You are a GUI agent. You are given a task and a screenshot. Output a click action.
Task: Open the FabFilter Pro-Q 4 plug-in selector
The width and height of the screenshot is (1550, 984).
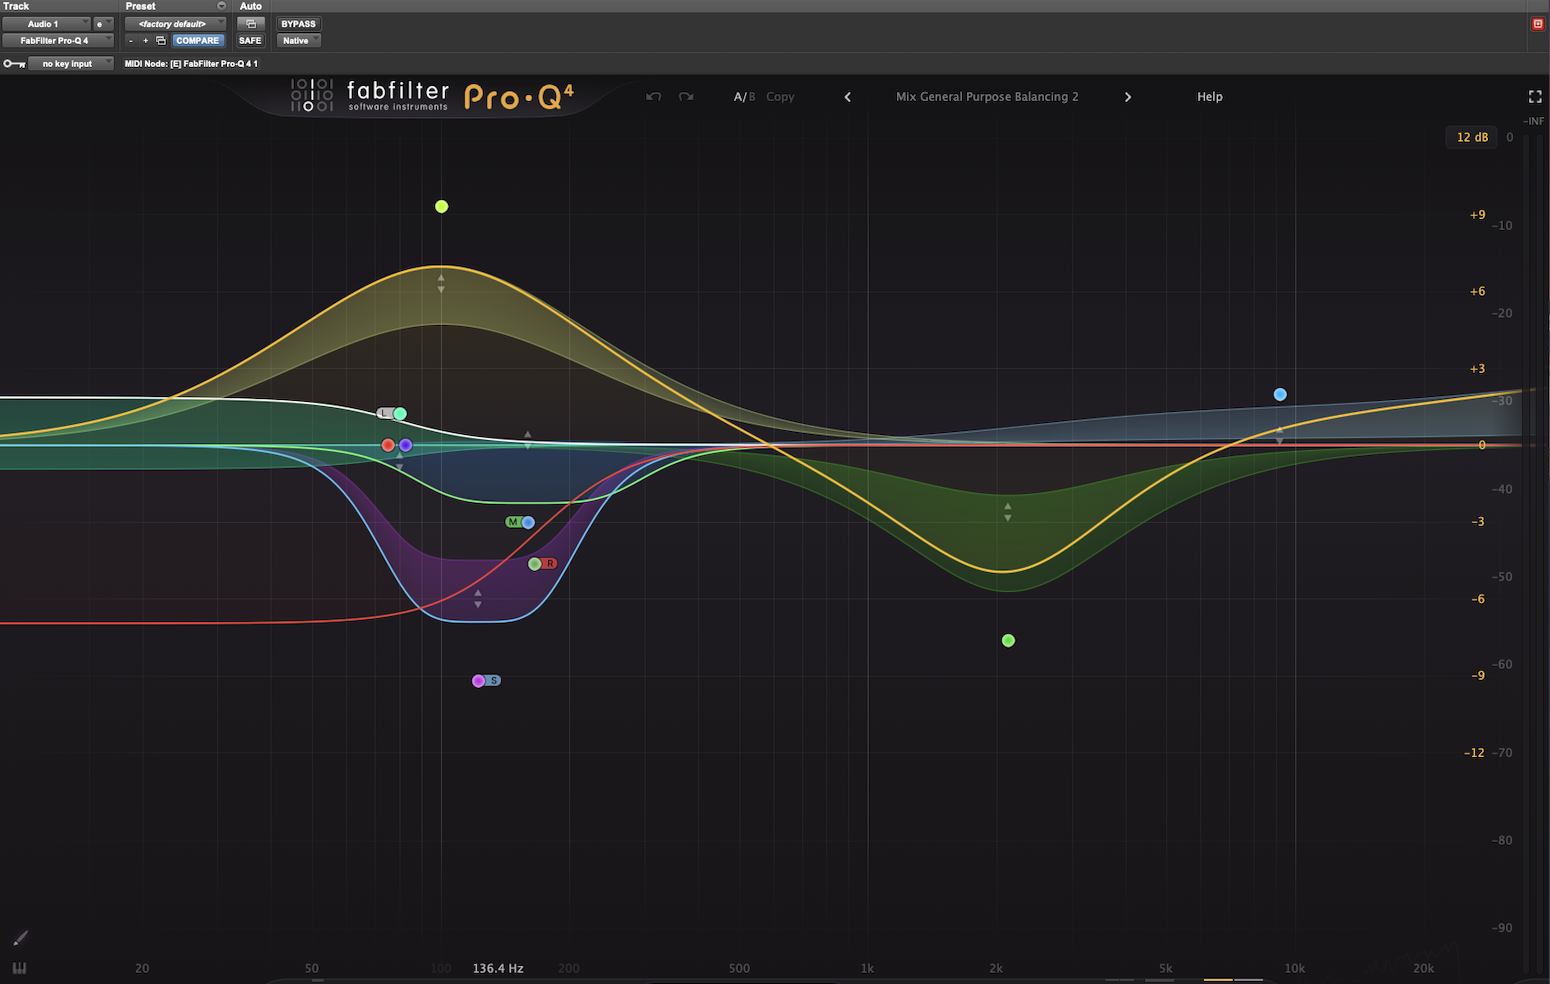tap(58, 41)
